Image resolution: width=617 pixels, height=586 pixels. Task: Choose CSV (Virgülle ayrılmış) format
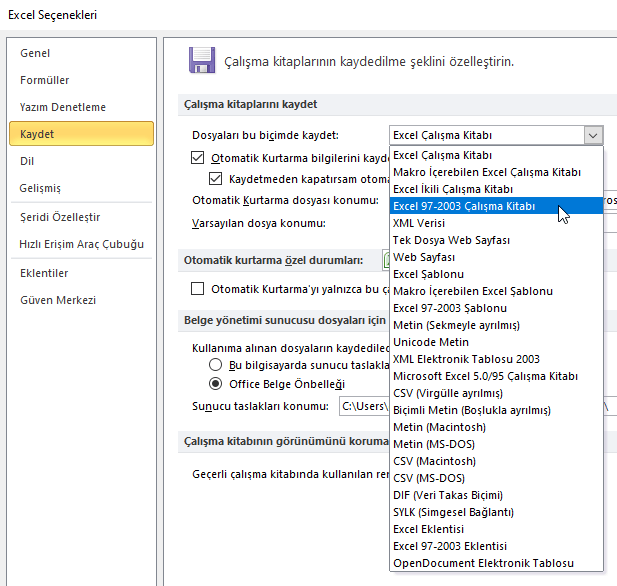tap(496, 393)
